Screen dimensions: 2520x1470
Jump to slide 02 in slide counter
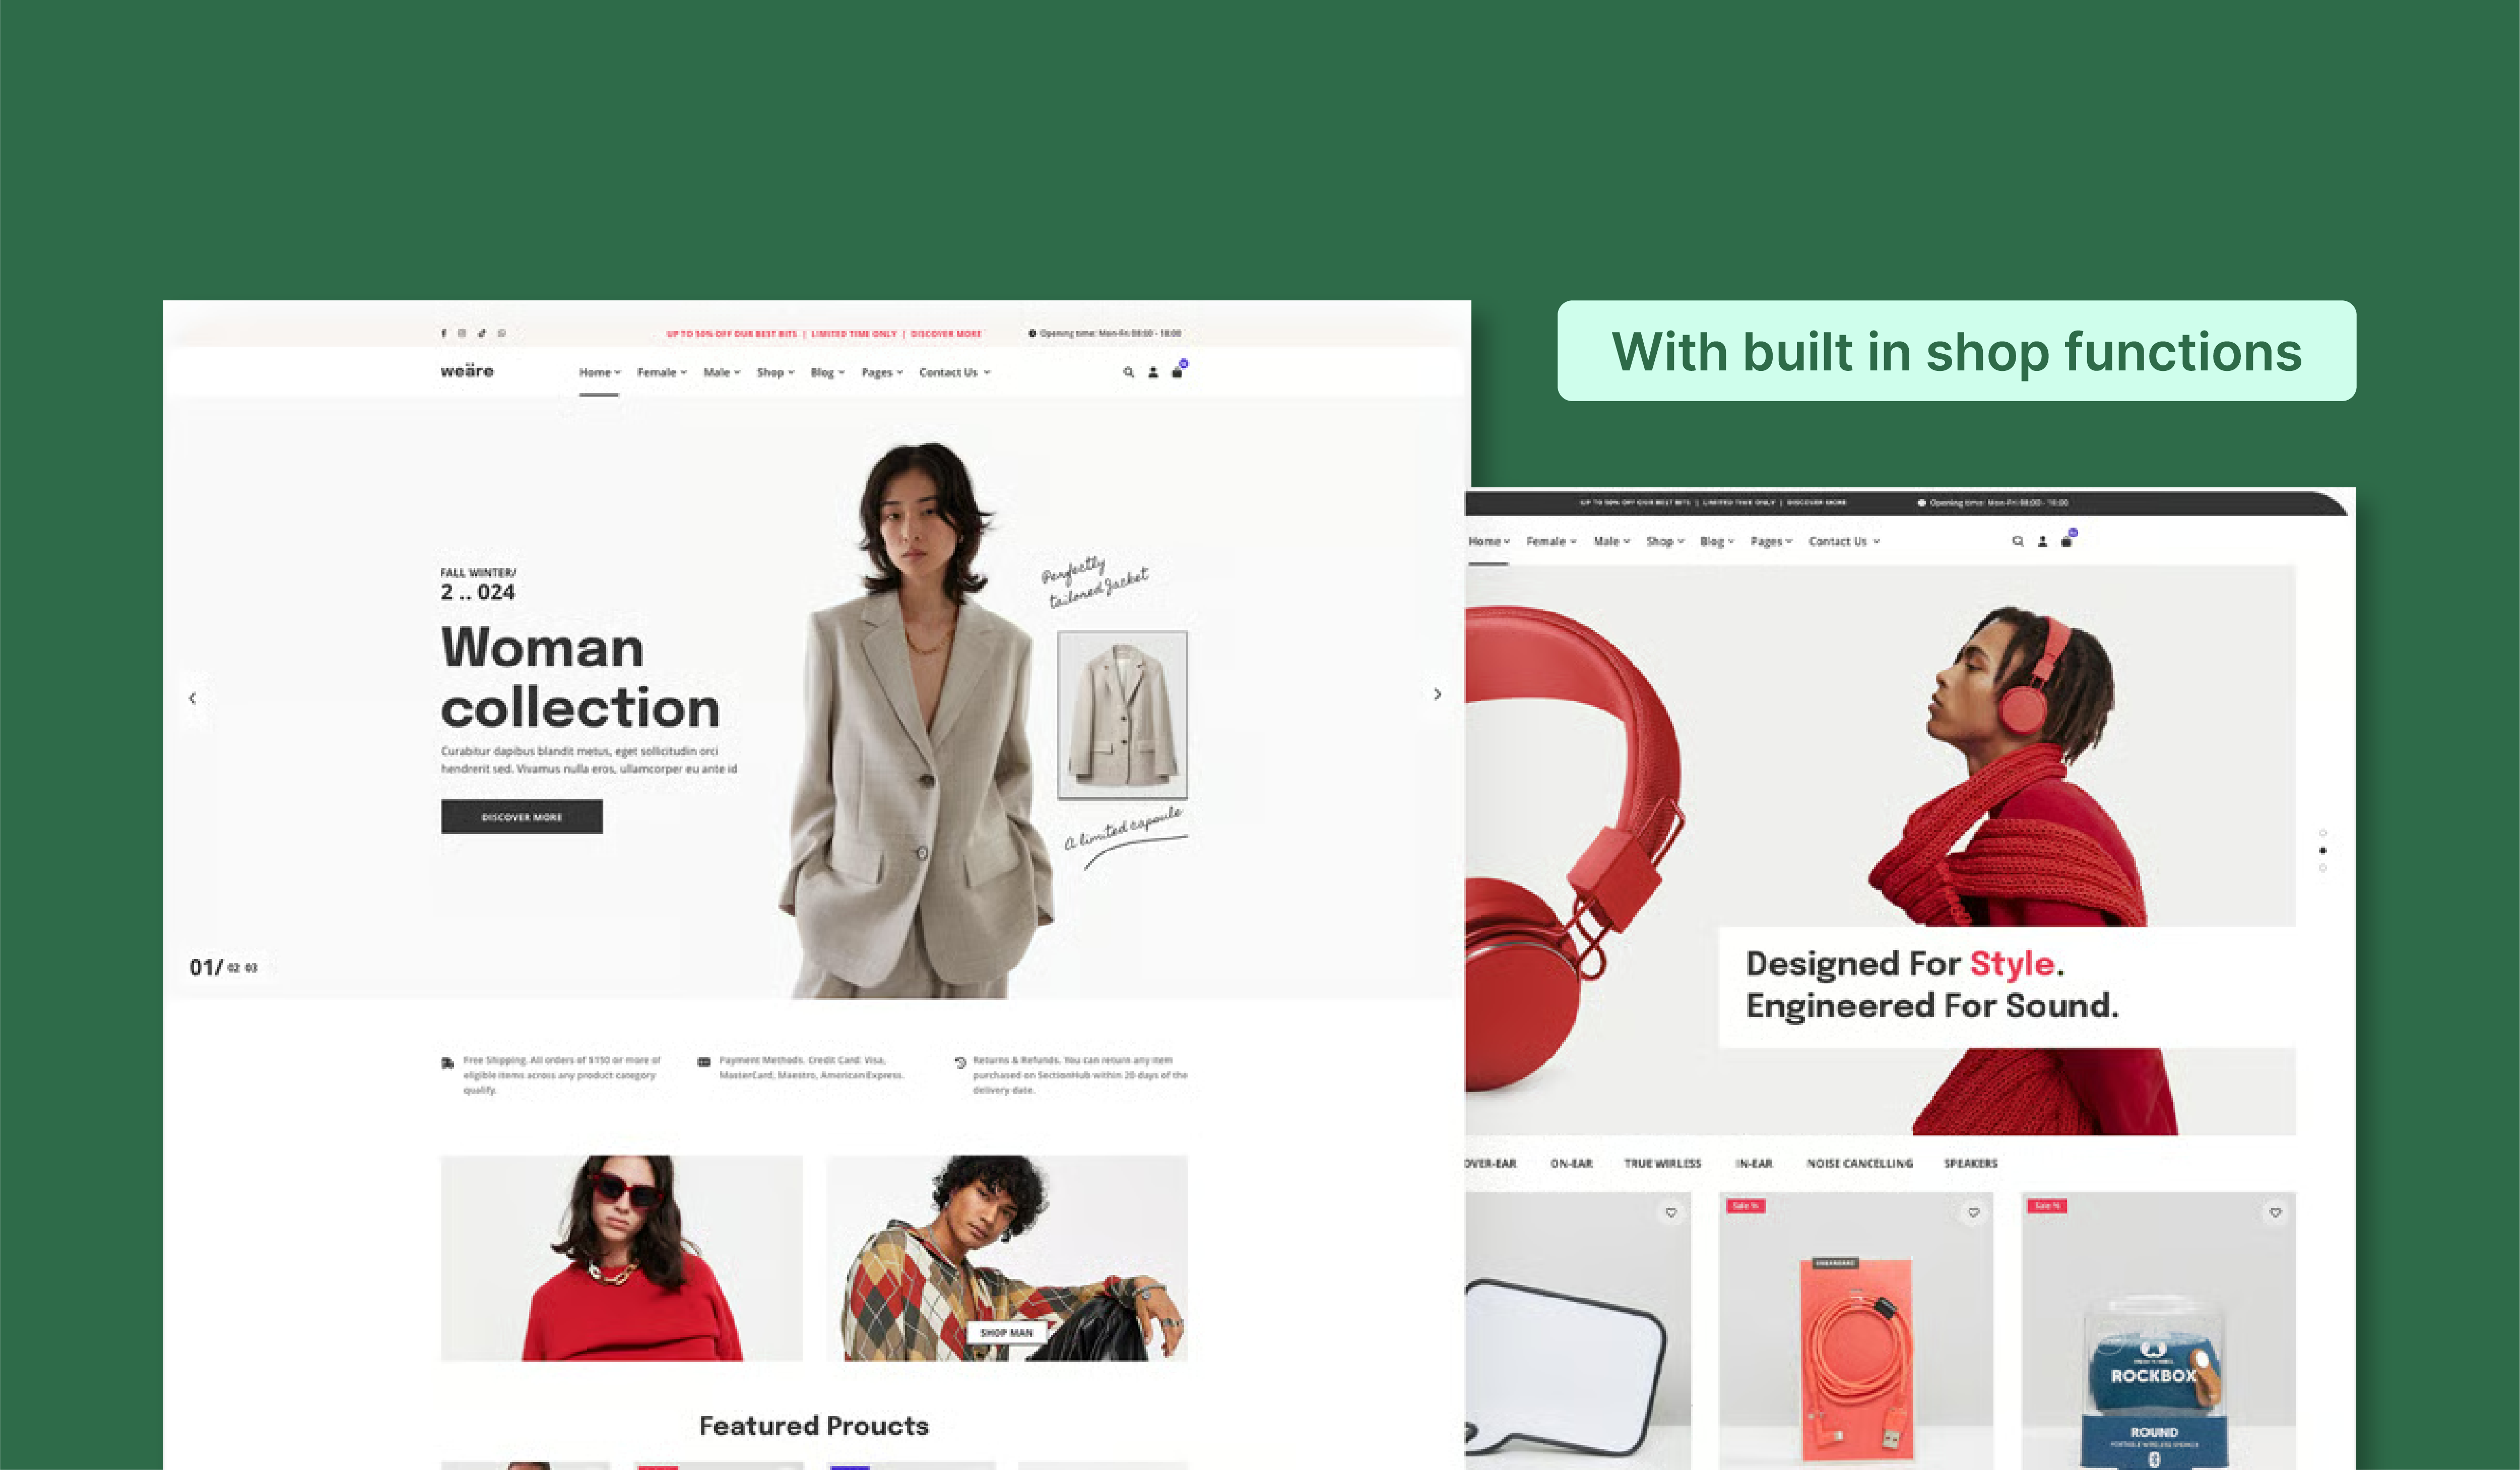(233, 968)
